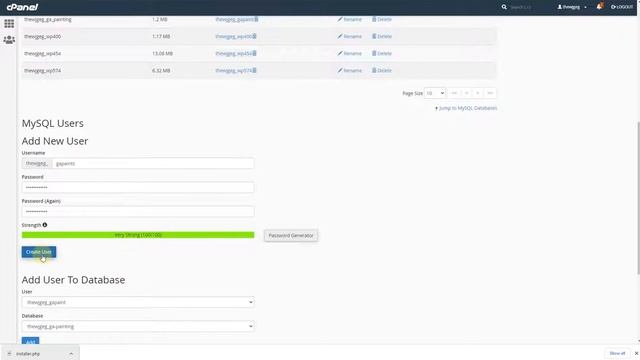
Task: Click the 13.08 MB size cell
Action: (x=162, y=53)
